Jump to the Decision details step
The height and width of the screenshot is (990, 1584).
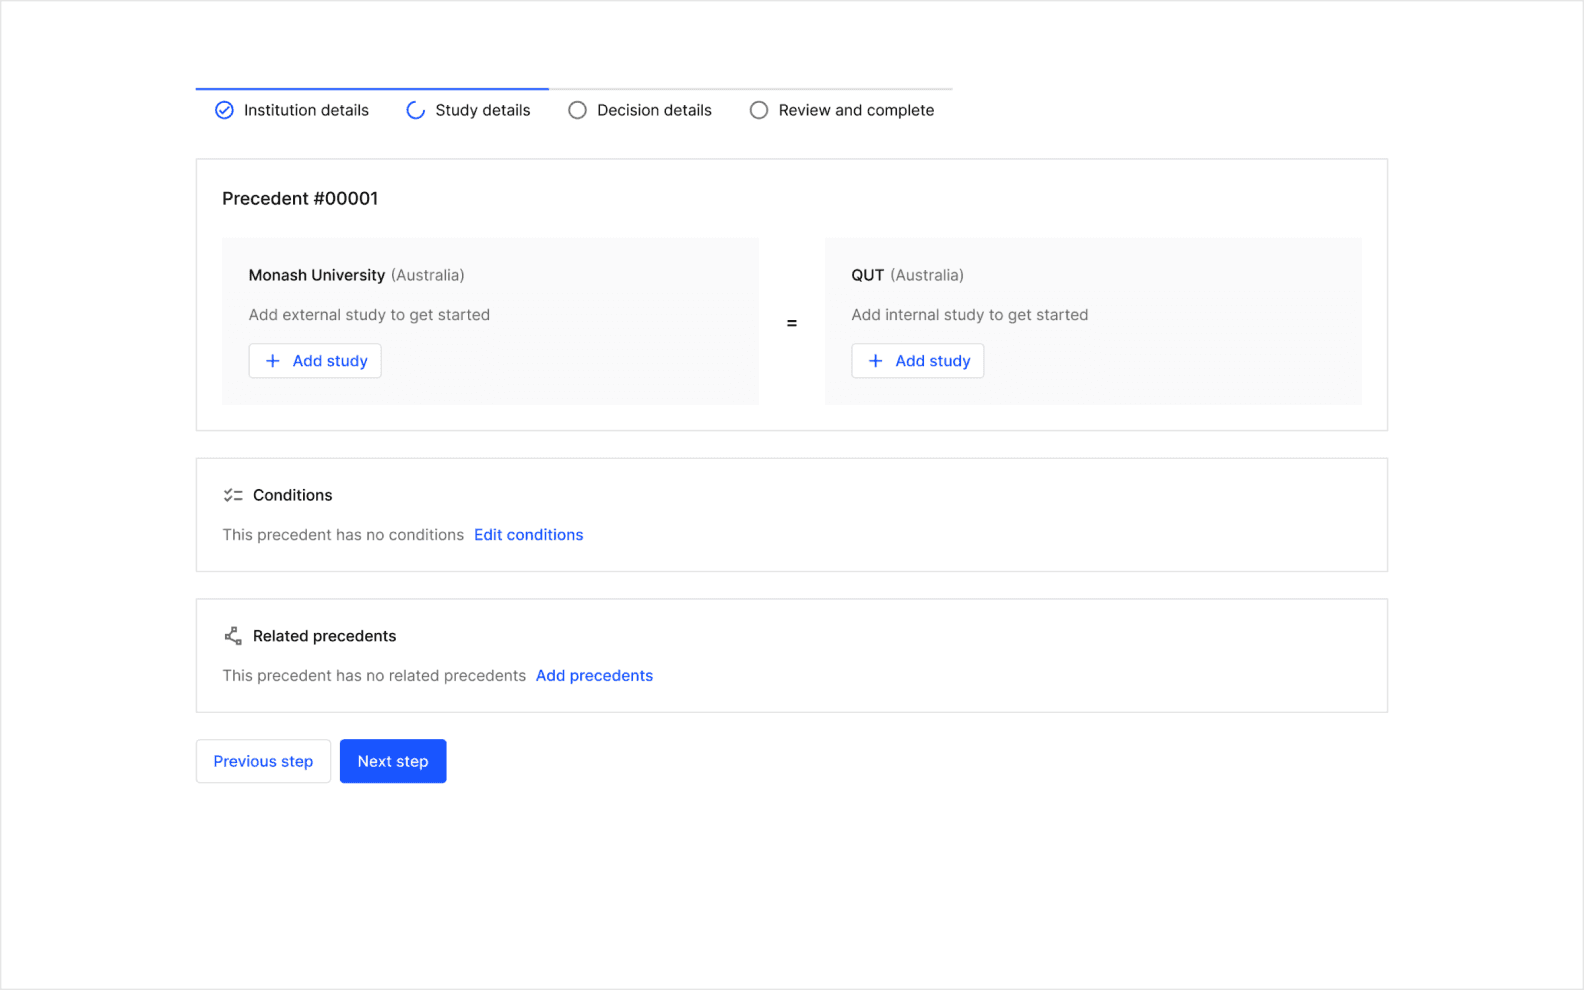(640, 110)
